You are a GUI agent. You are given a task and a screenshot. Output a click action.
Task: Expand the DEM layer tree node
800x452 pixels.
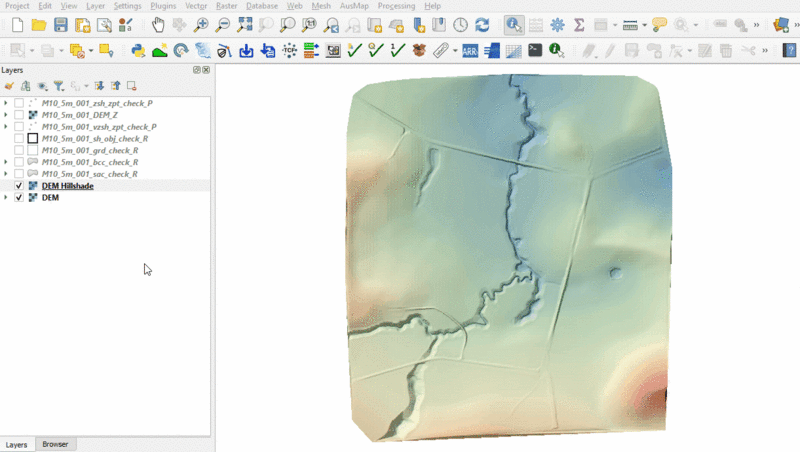(x=6, y=198)
